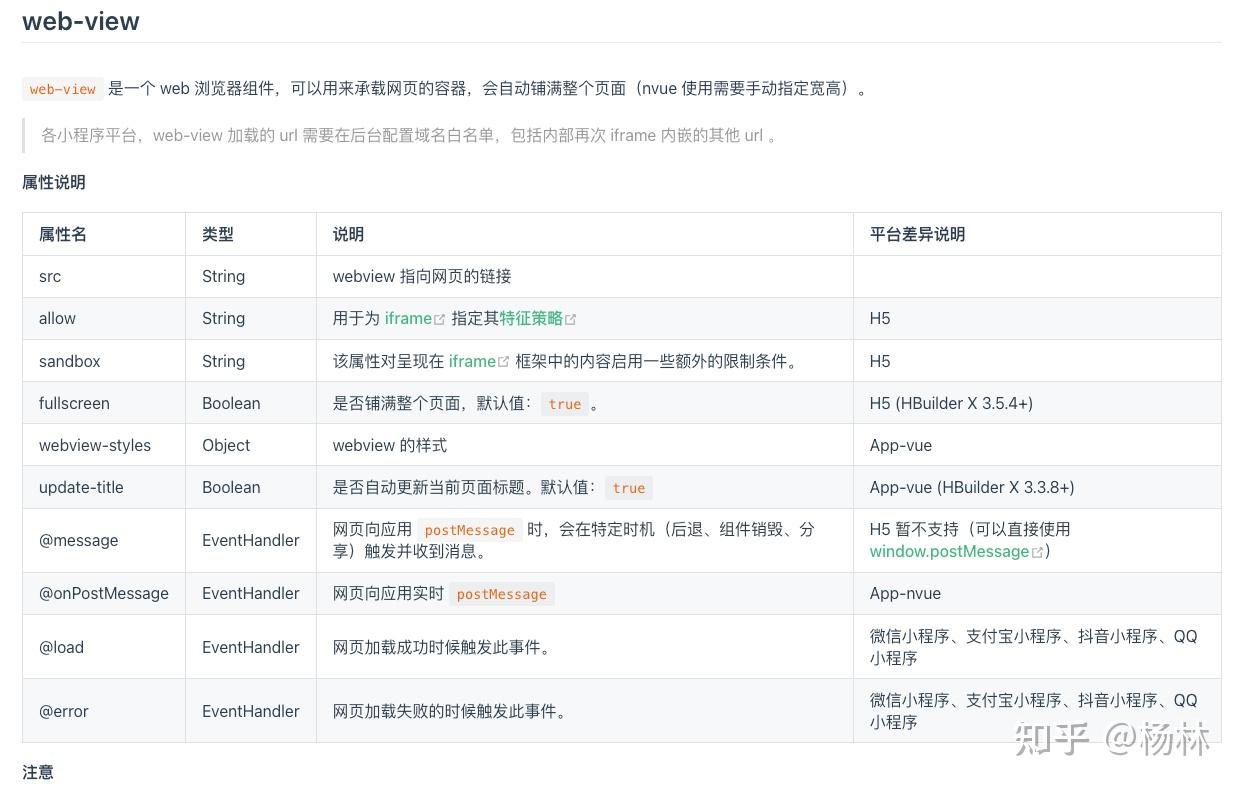1241x789 pixels.
Task: Follow the iframe link in the sandbox row
Action: 472,361
